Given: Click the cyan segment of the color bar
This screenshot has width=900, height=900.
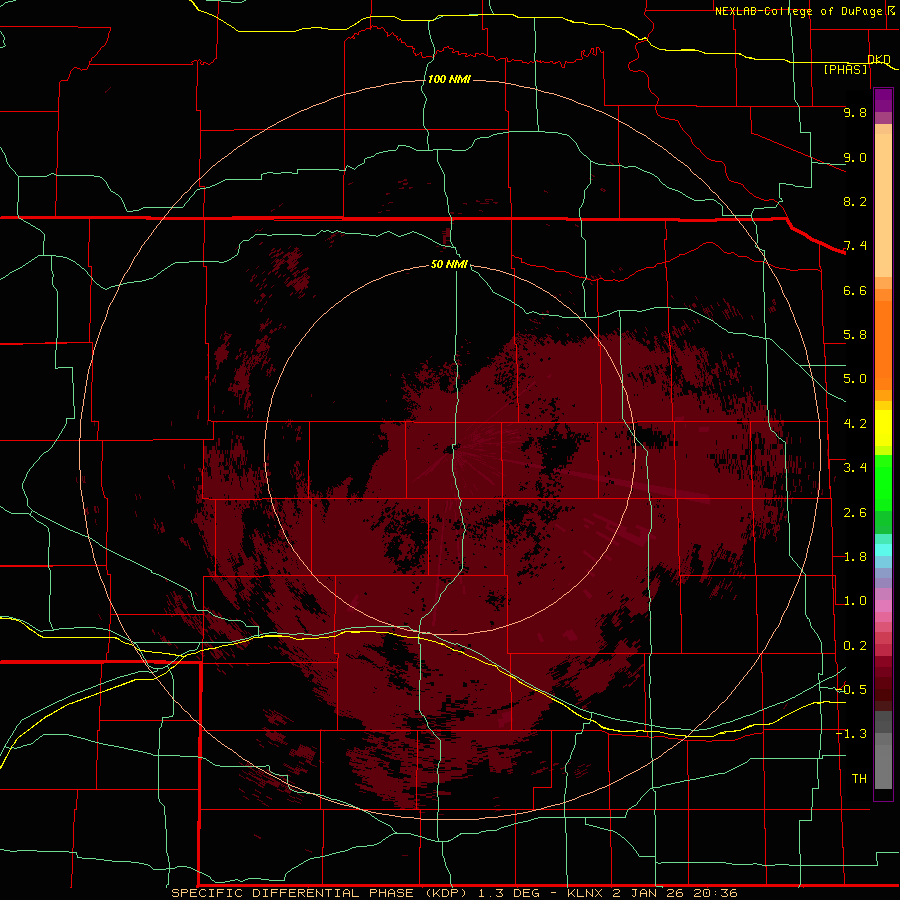Looking at the screenshot, I should pyautogui.click(x=883, y=549).
